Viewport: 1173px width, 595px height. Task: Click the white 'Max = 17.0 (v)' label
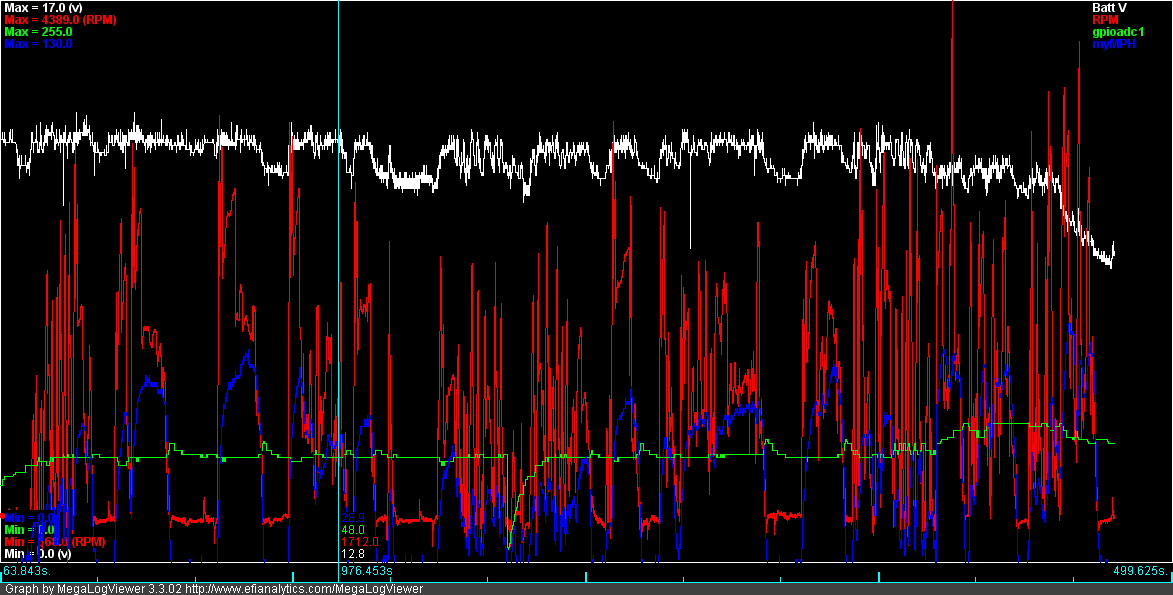click(43, 7)
